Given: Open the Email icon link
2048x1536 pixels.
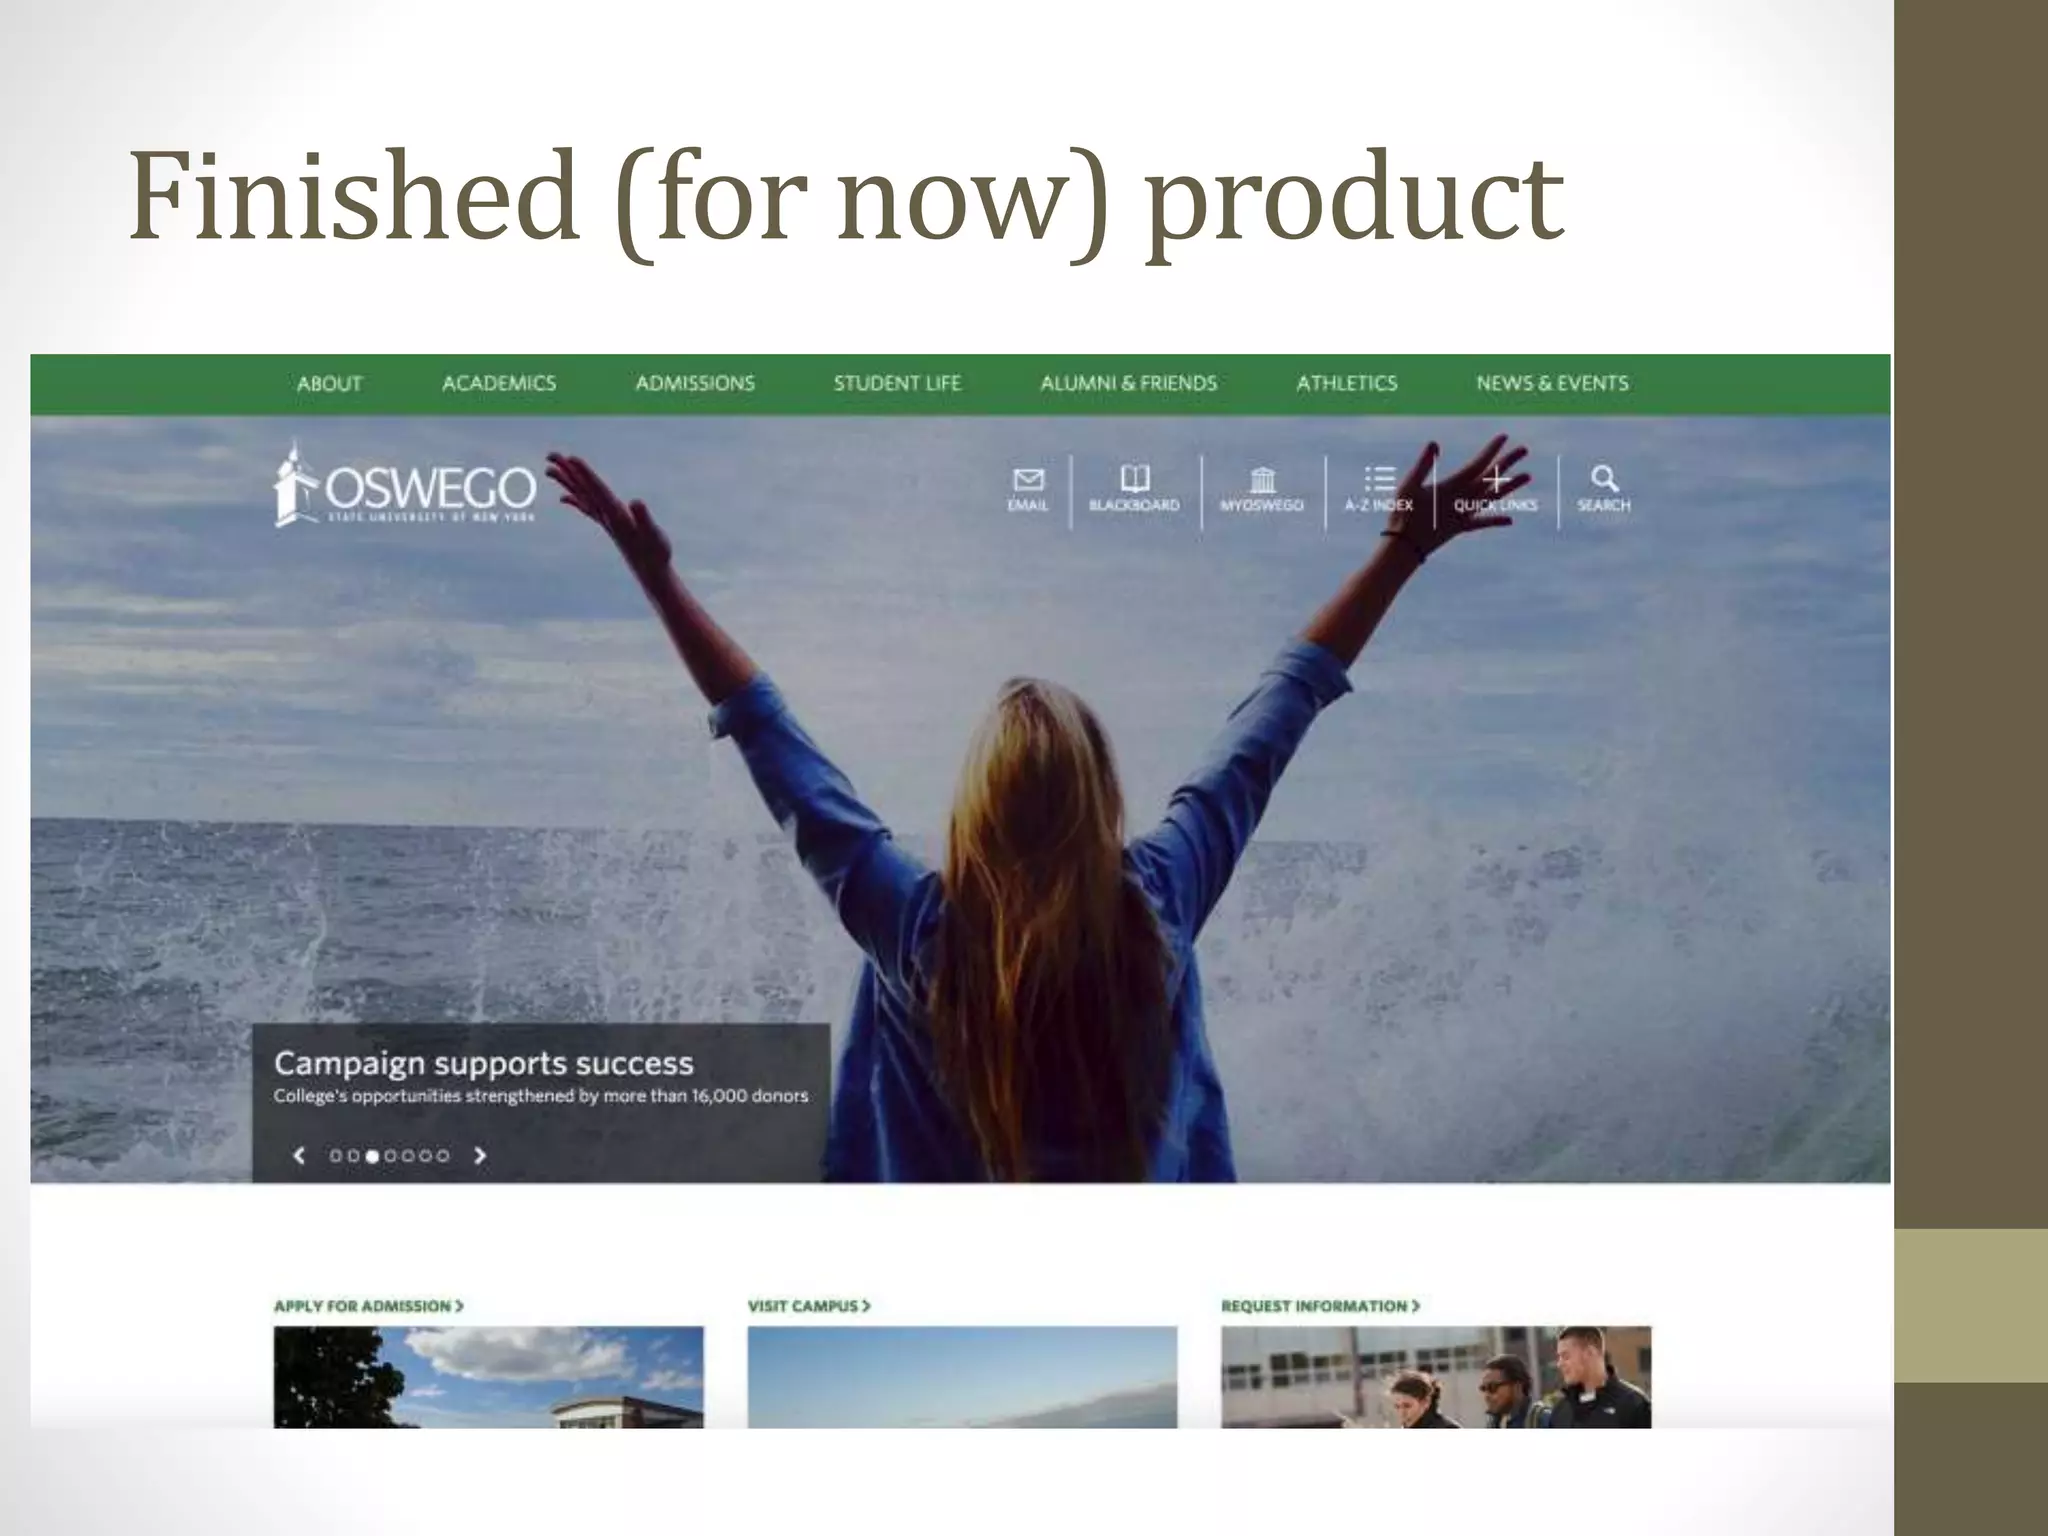Looking at the screenshot, I should click(1028, 480).
